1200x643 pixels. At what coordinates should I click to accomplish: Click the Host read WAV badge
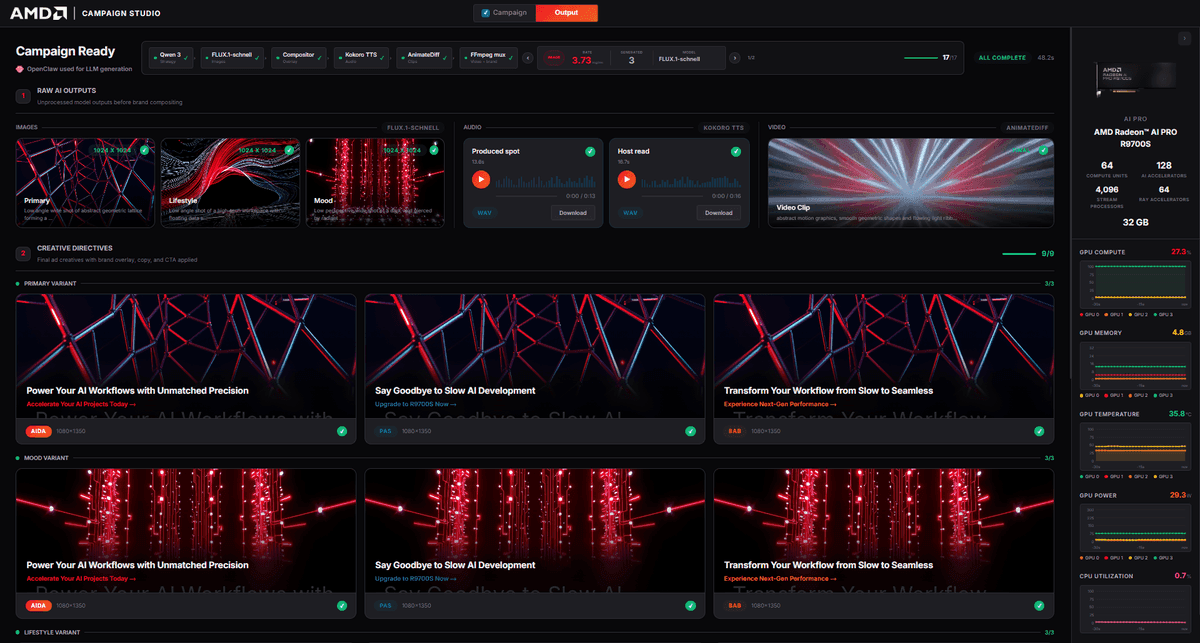click(x=630, y=212)
